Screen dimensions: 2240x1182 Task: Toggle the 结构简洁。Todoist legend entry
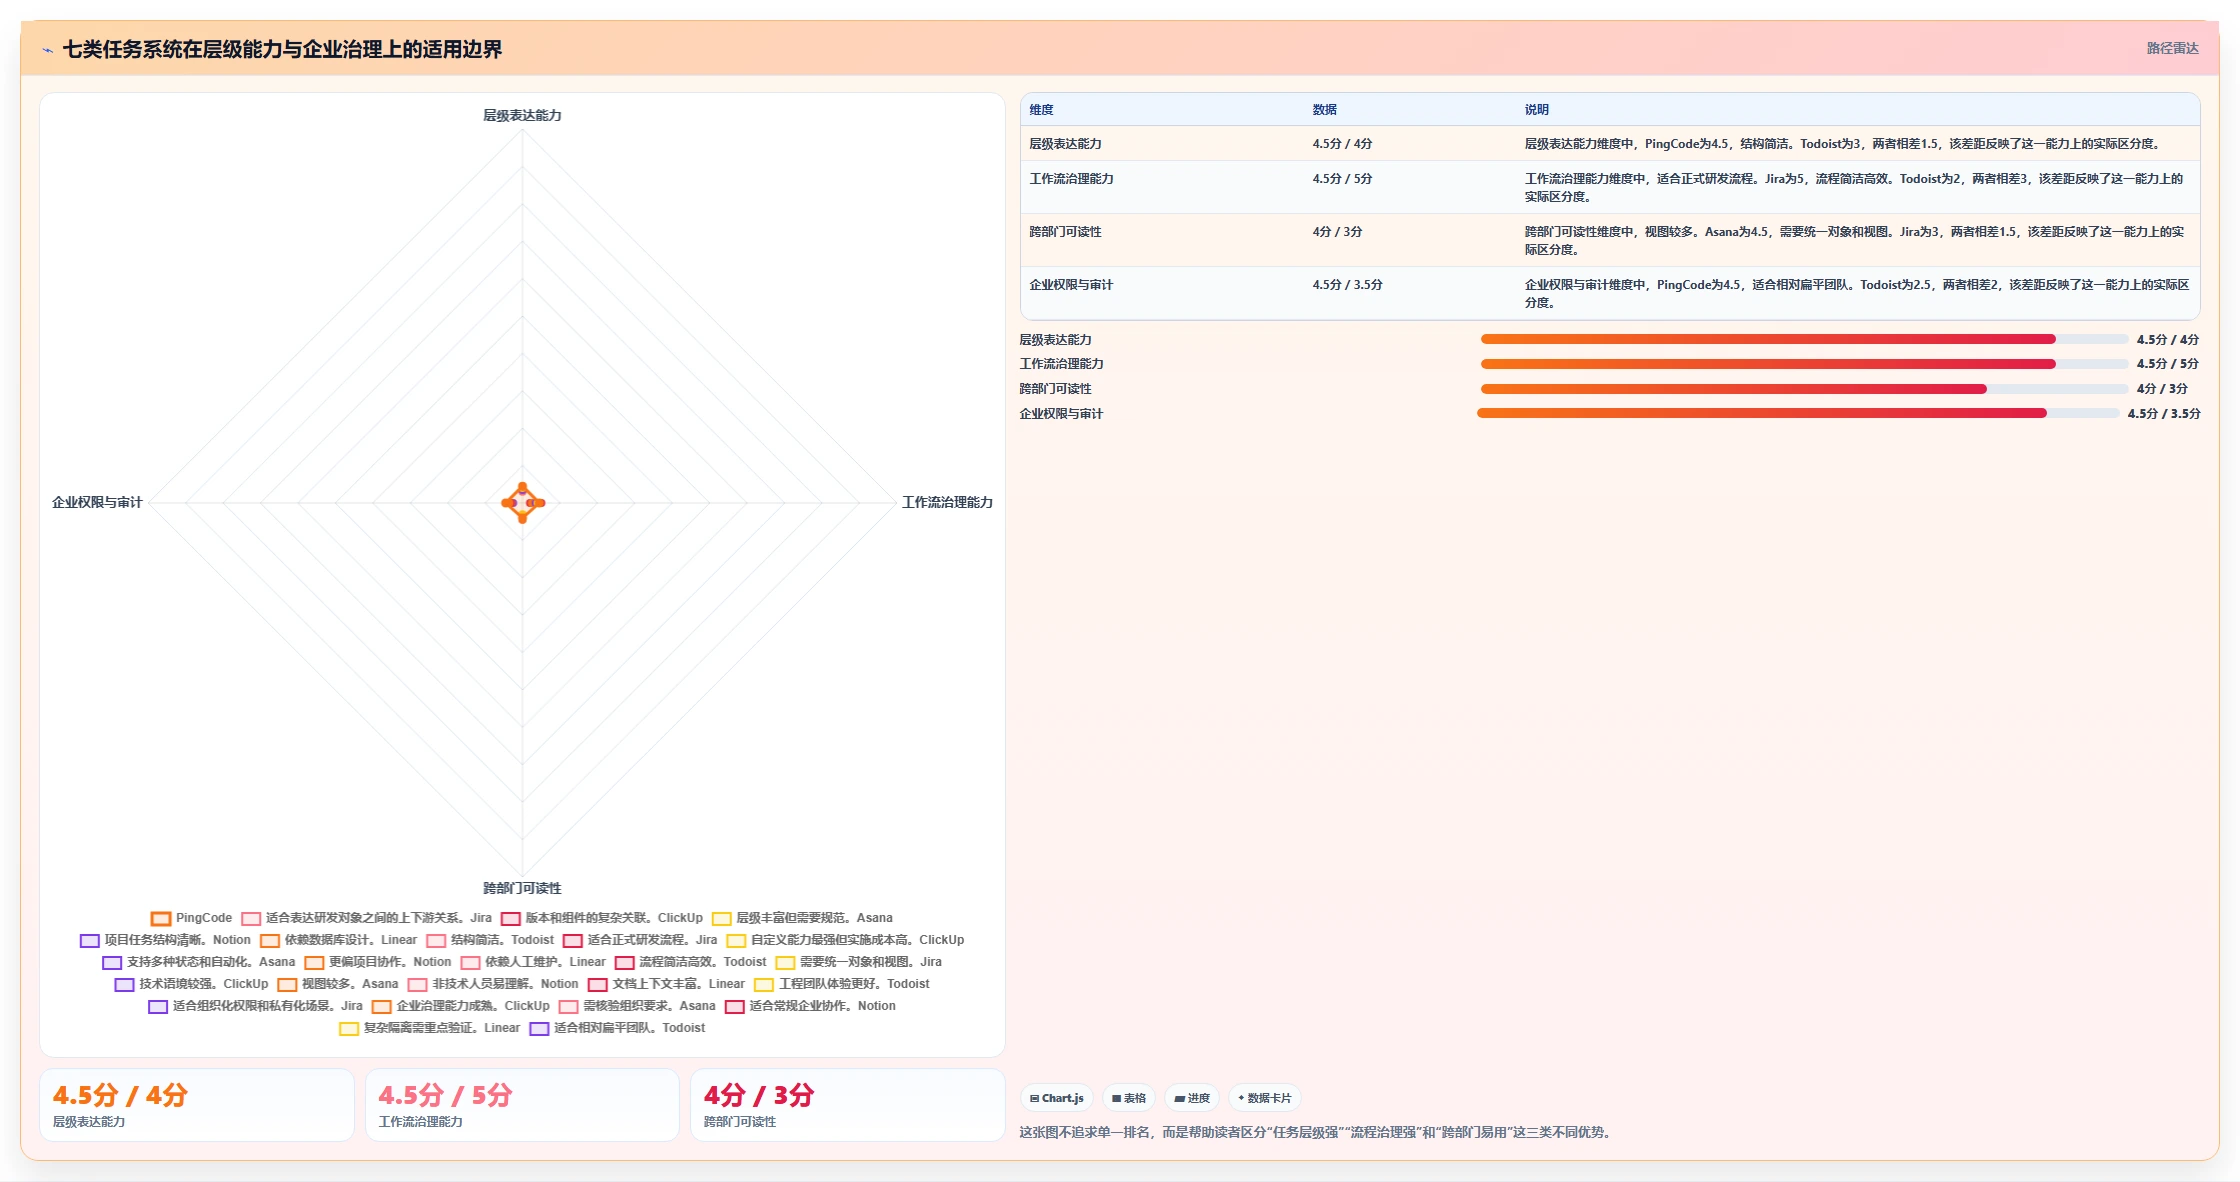pos(490,940)
